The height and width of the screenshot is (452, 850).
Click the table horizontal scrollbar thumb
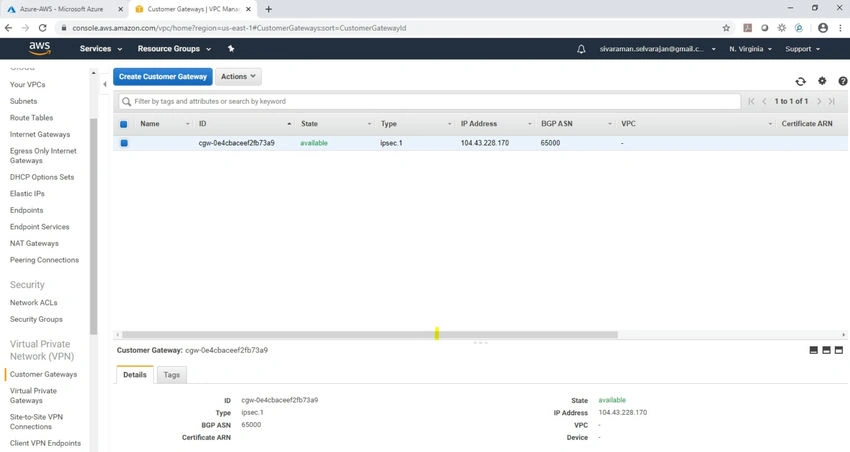pyautogui.click(x=370, y=334)
